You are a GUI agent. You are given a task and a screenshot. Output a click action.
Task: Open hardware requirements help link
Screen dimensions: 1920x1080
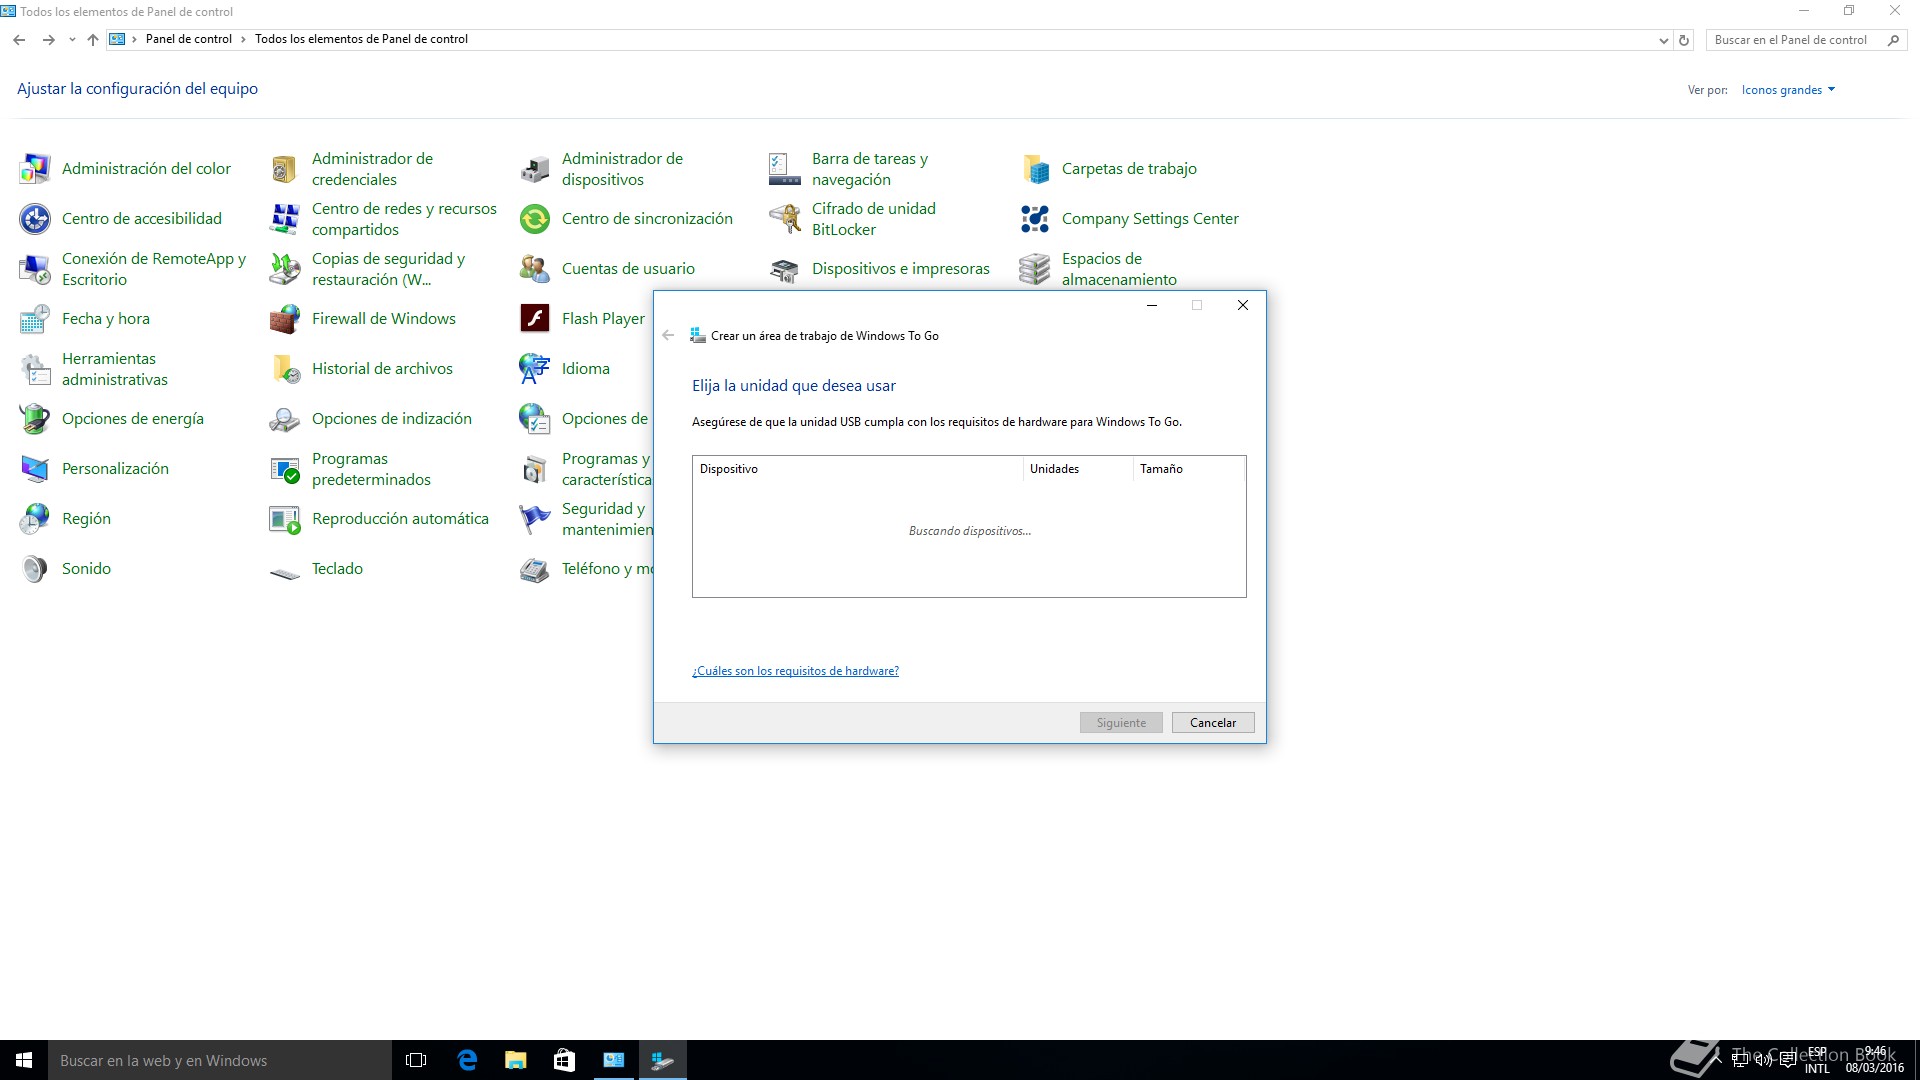(795, 671)
